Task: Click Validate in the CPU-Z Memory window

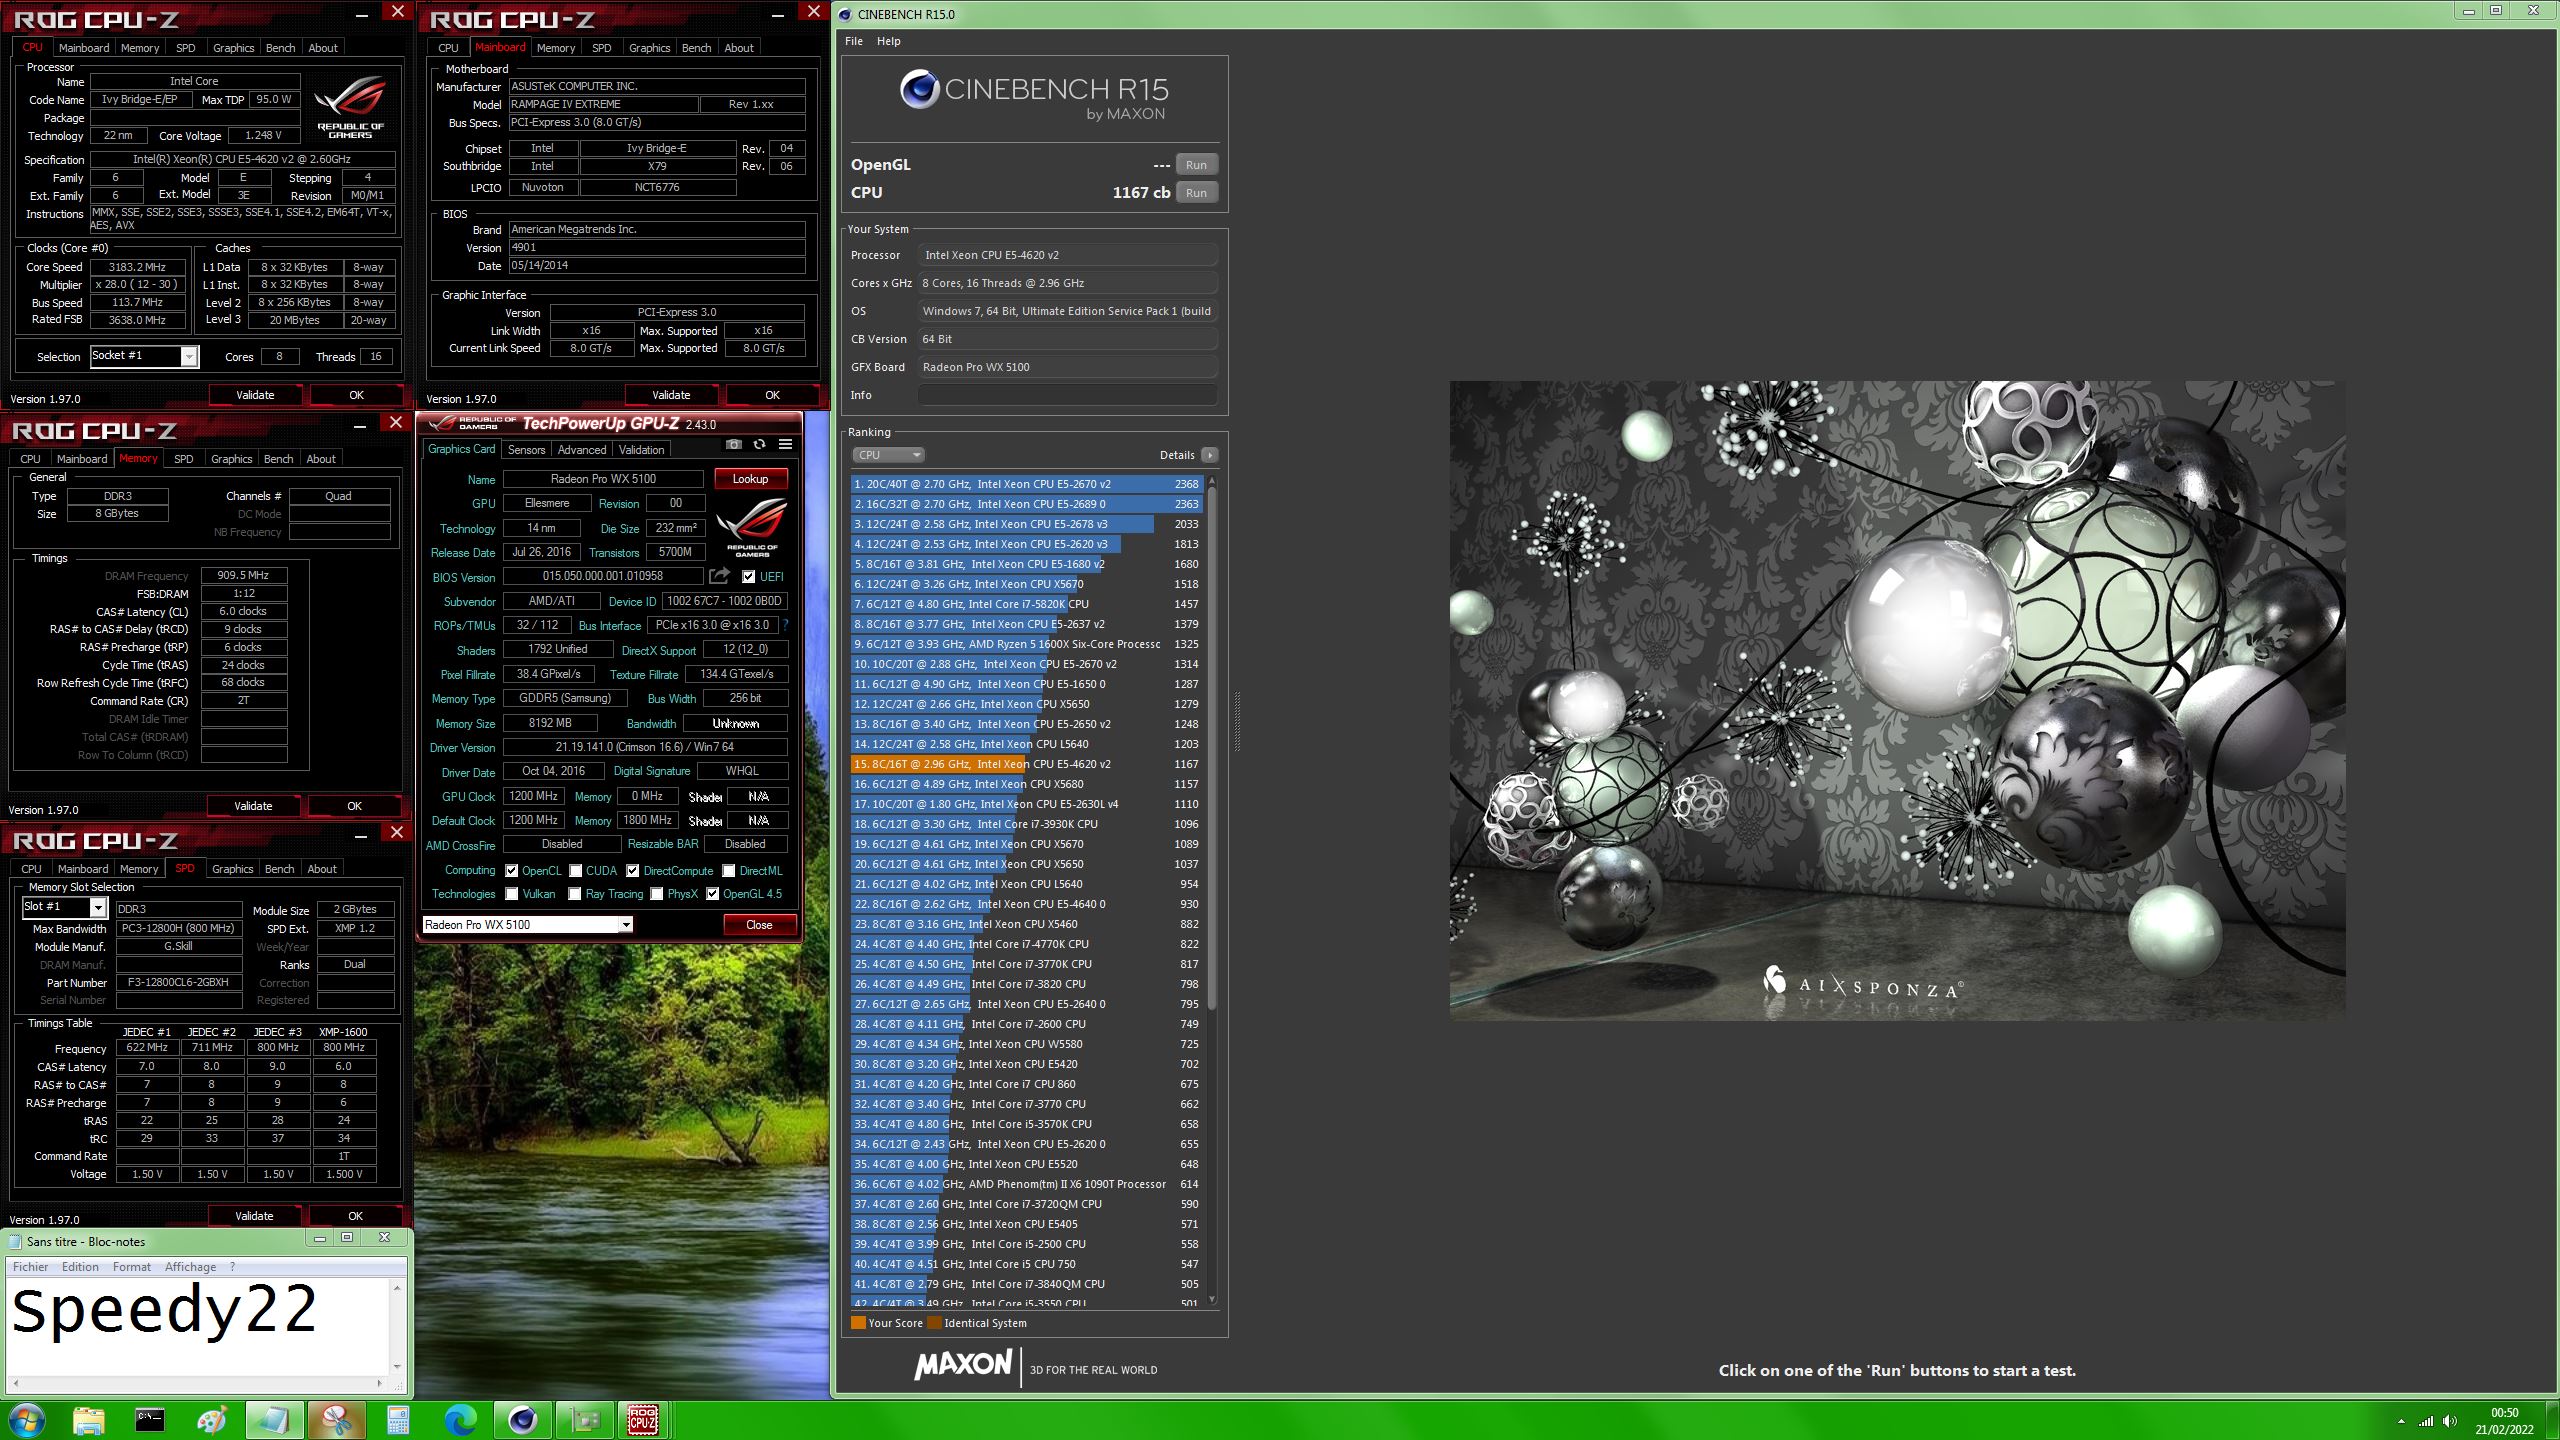Action: coord(253,806)
